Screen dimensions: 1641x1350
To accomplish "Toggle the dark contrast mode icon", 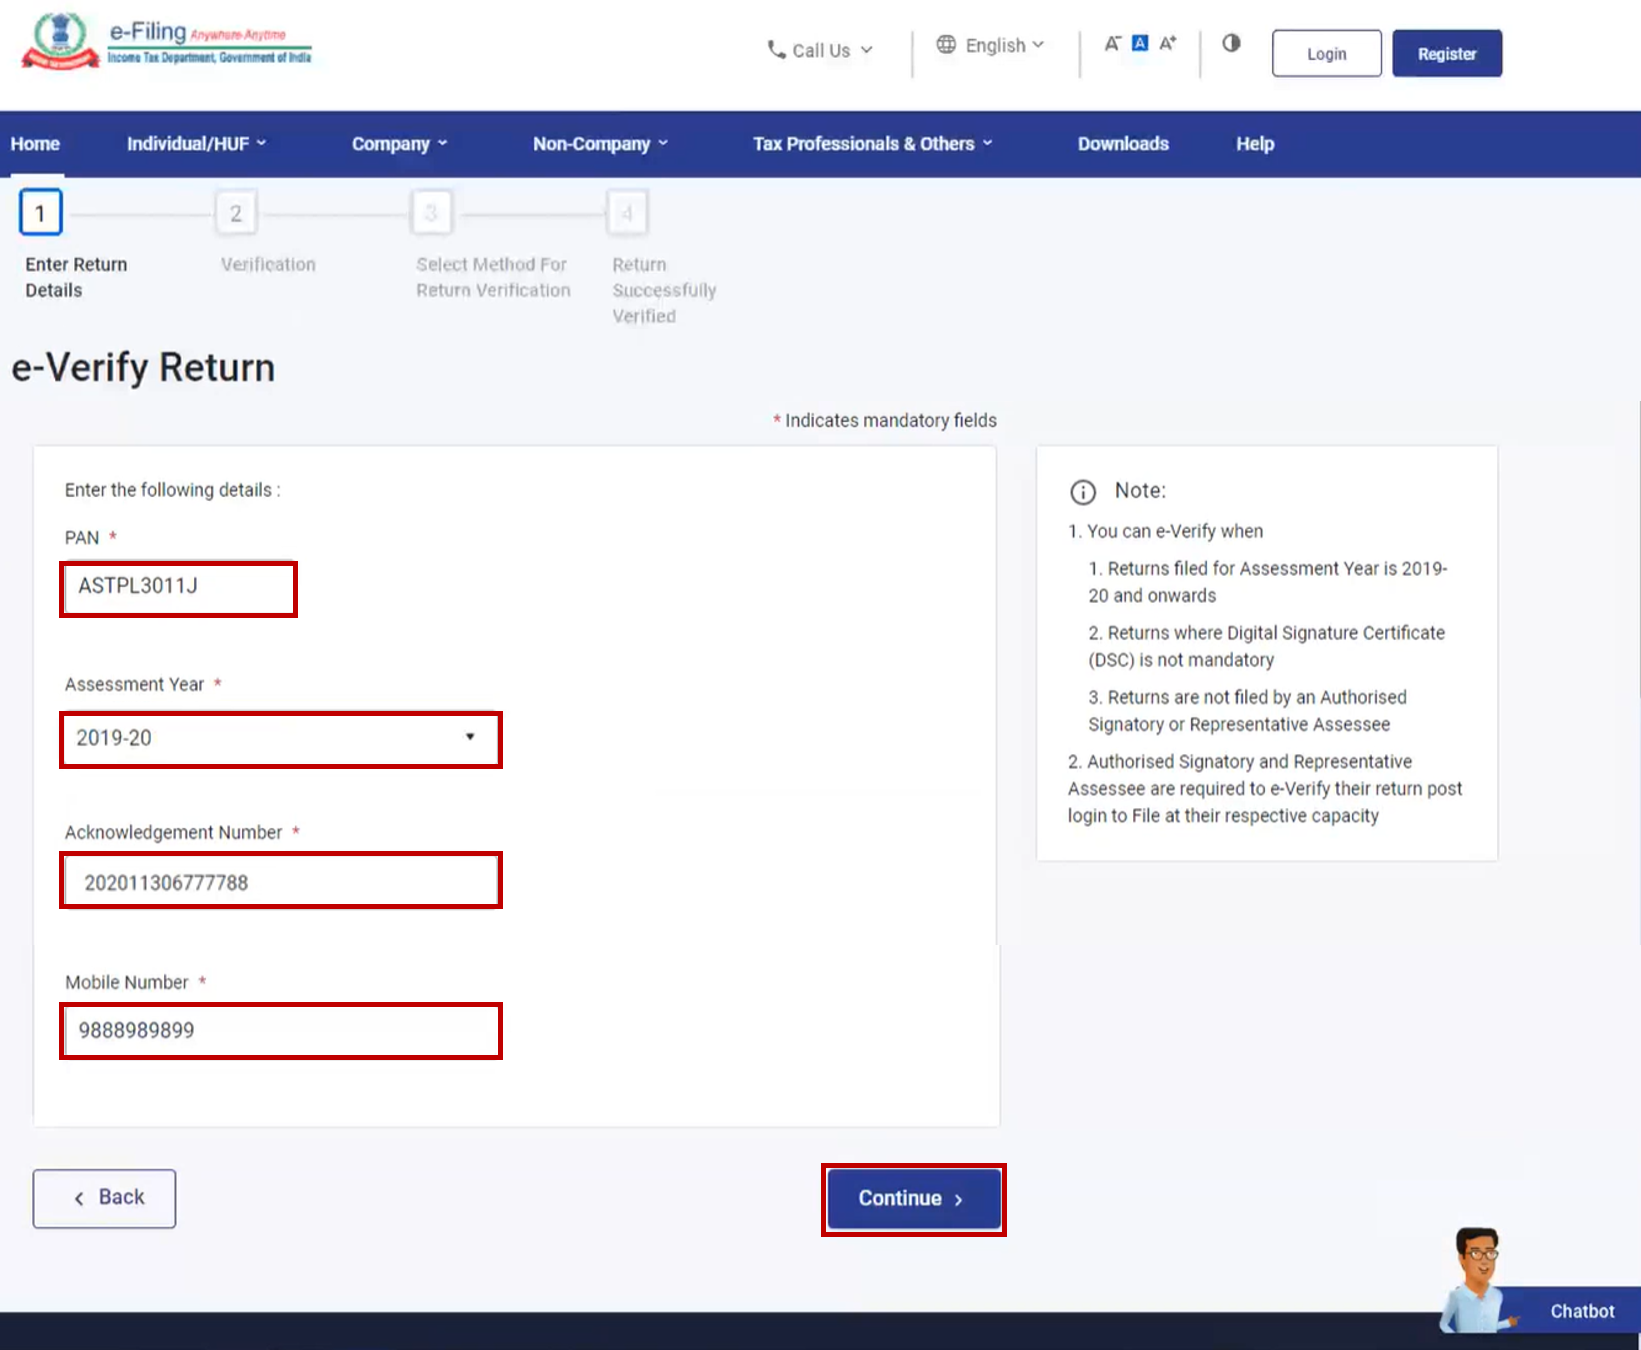I will (1231, 43).
